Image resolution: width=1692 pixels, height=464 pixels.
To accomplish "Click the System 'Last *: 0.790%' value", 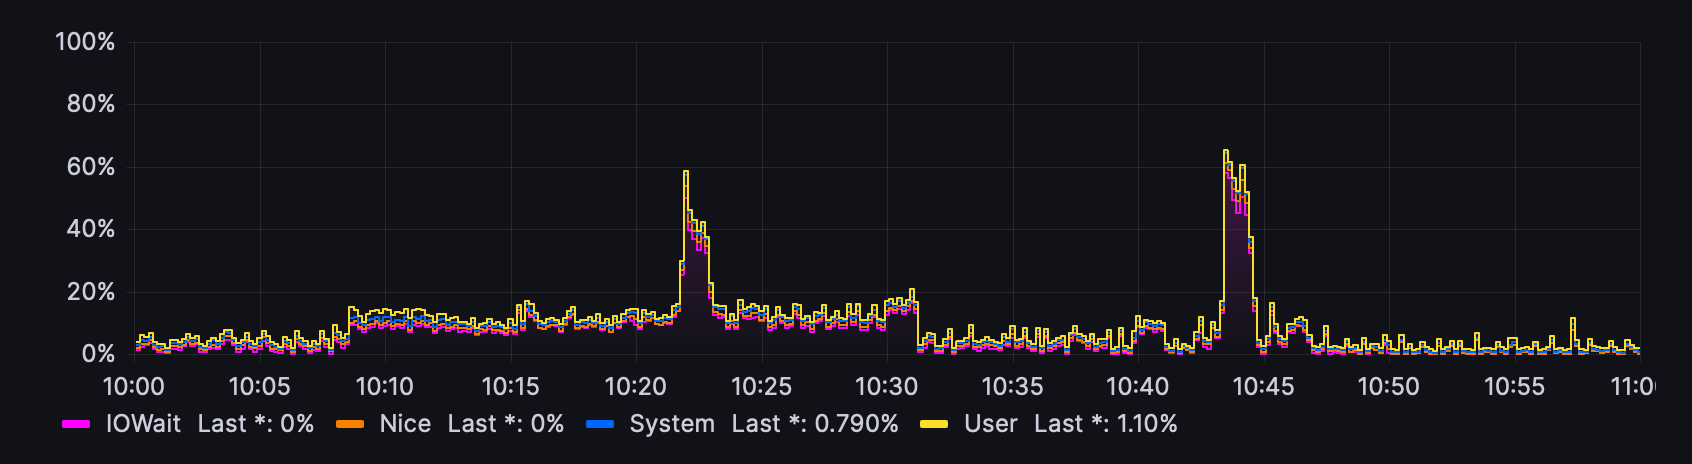I will [815, 424].
